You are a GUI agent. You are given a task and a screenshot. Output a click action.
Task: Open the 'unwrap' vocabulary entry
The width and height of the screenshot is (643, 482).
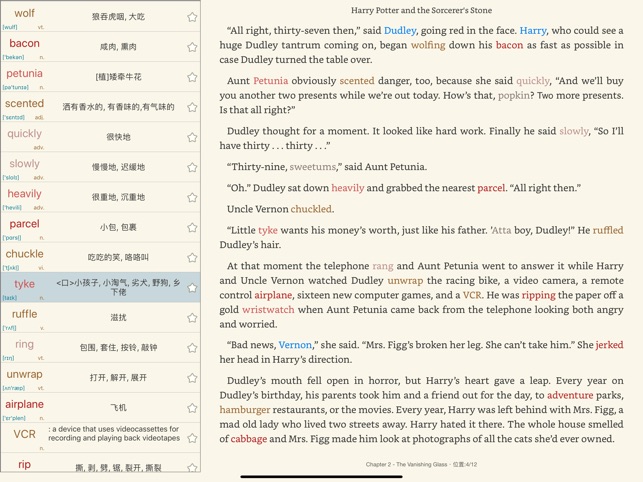(x=24, y=374)
